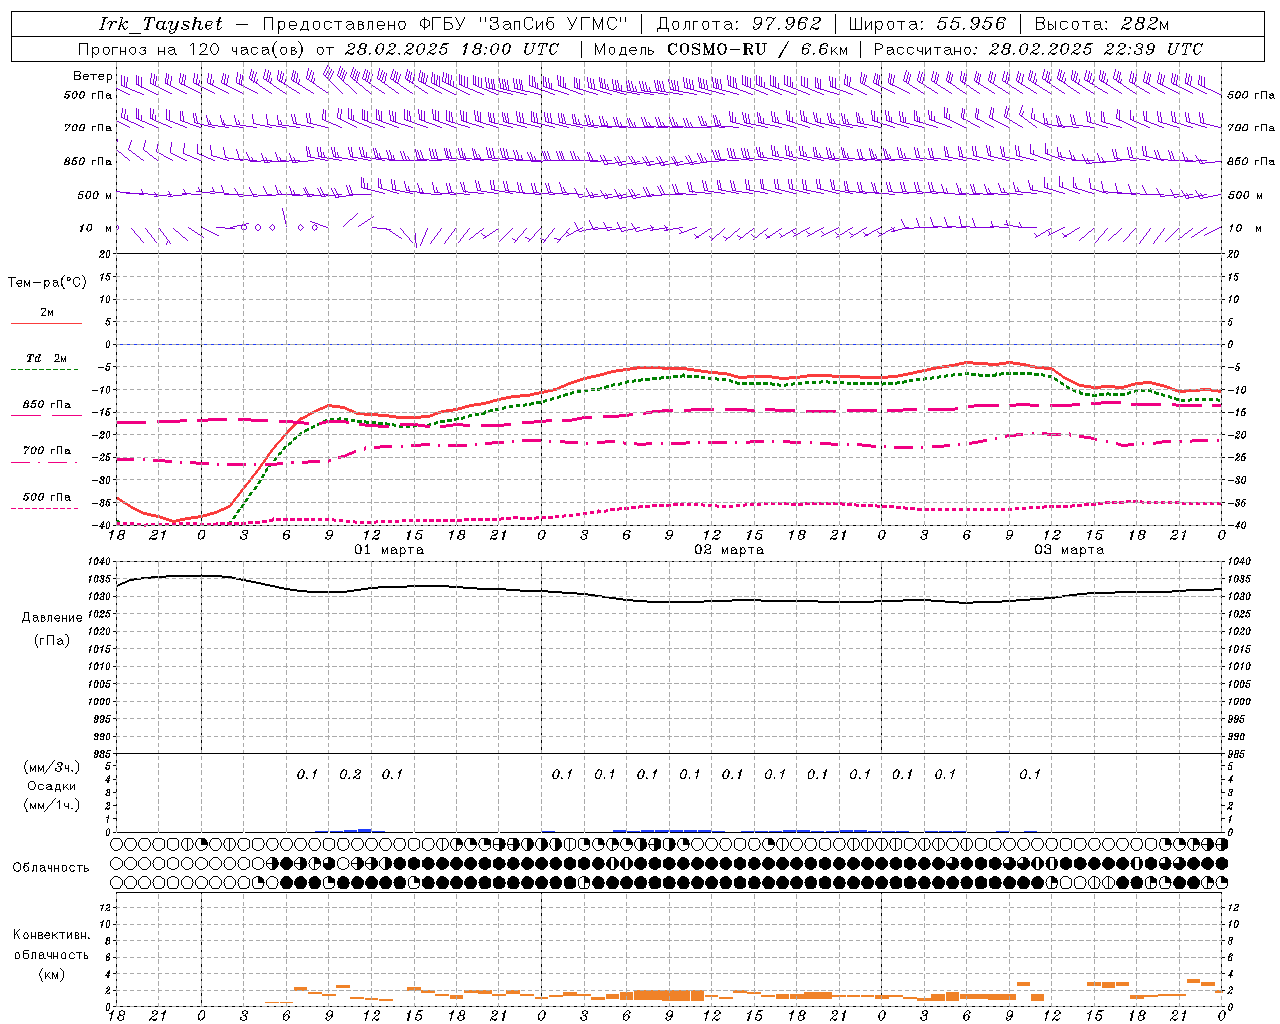Click the Долгота: 97.962 value
Screen dimensions: 1280x1024
tap(739, 24)
